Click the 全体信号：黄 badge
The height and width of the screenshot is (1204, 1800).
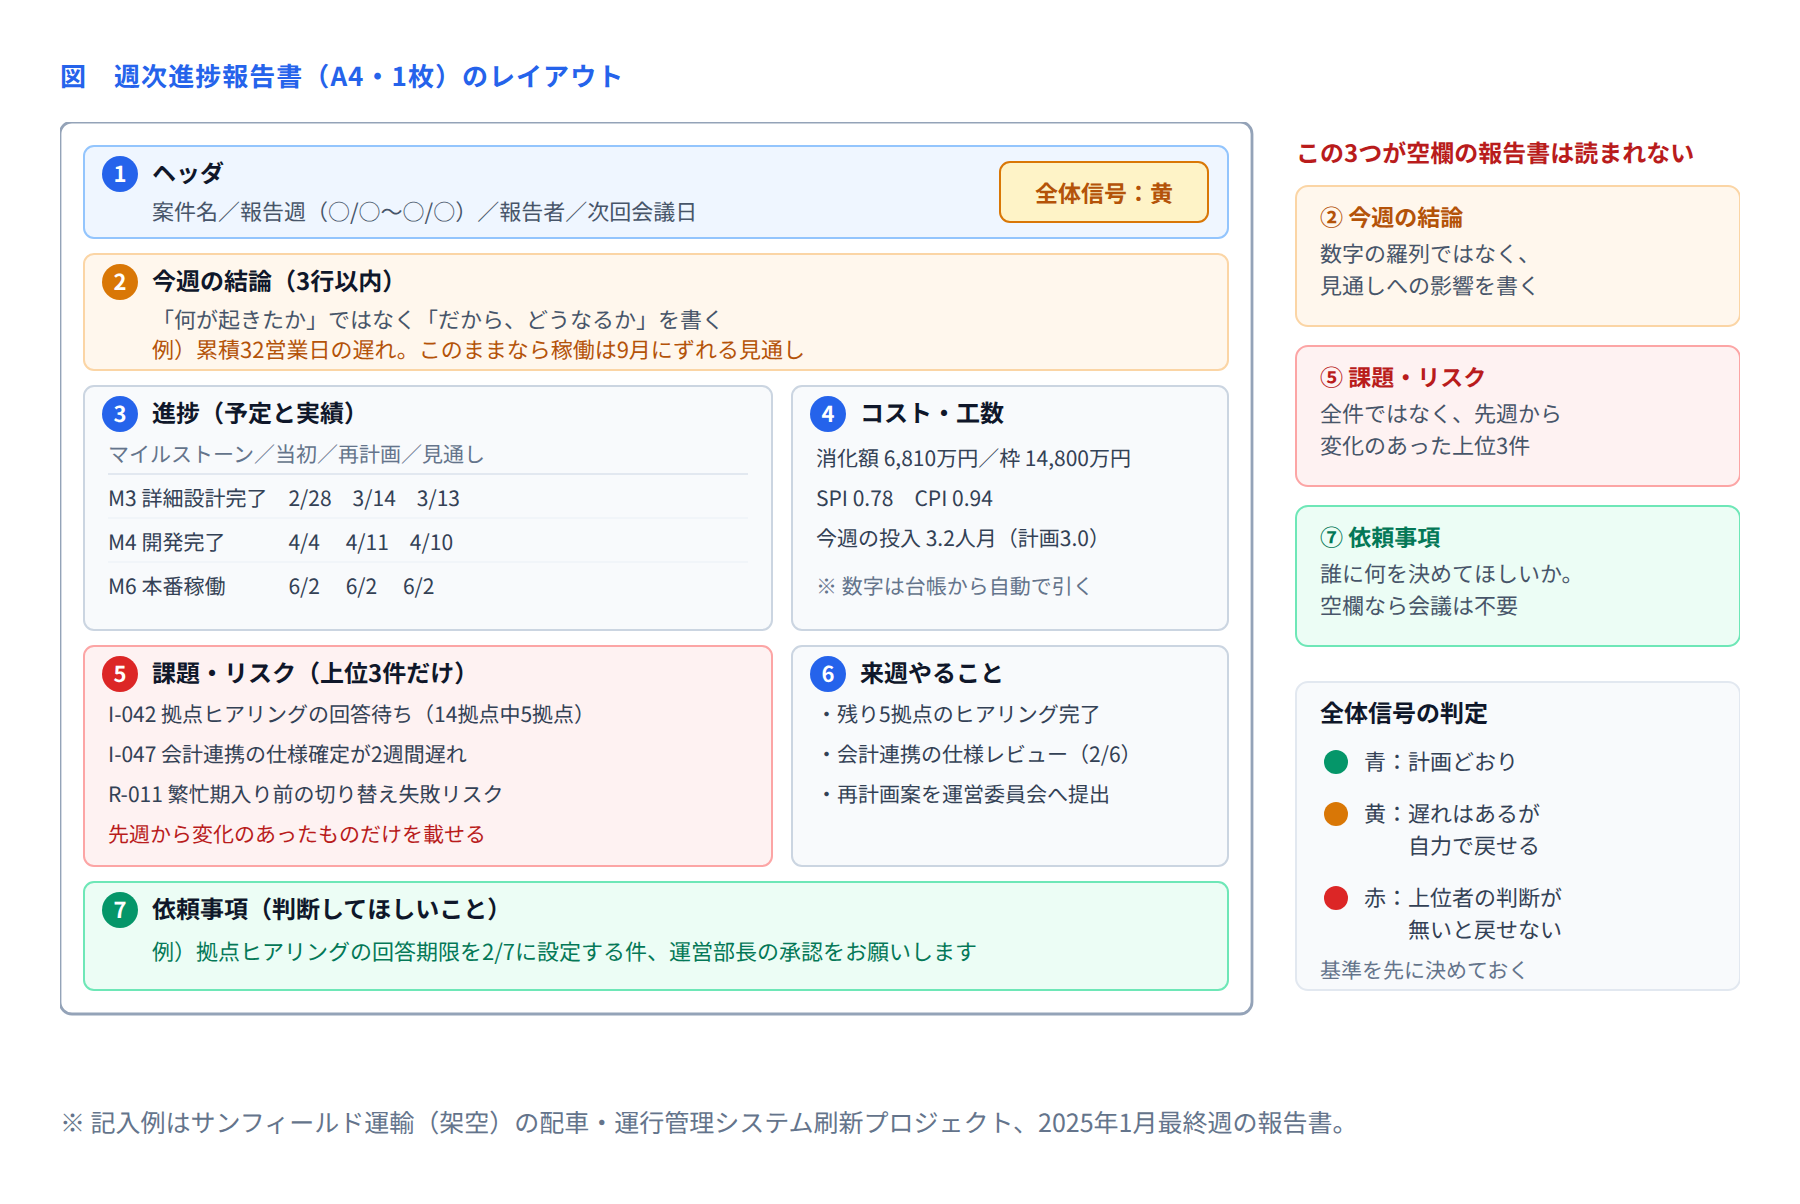click(1104, 192)
